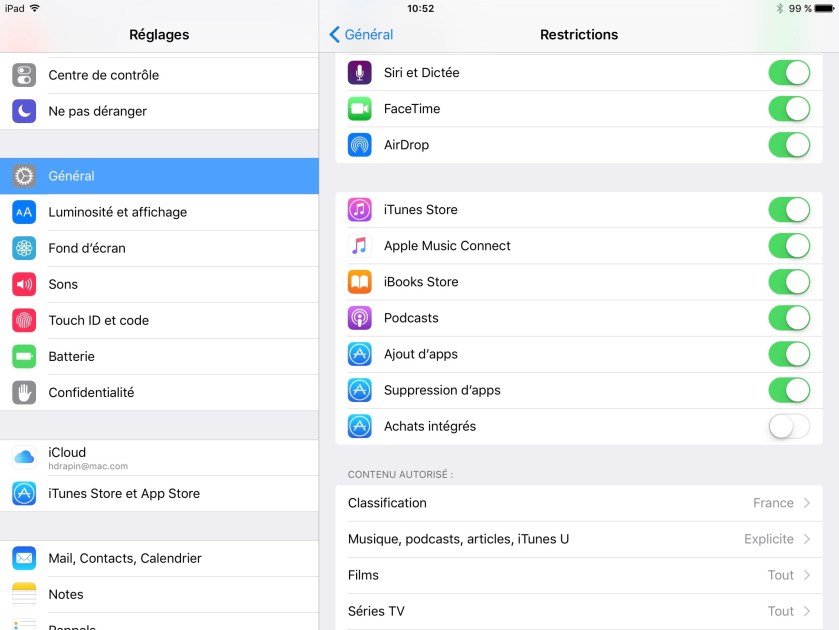Screen dimensions: 839x630
Task: Enable the Achats intégrés switch
Action: (788, 426)
